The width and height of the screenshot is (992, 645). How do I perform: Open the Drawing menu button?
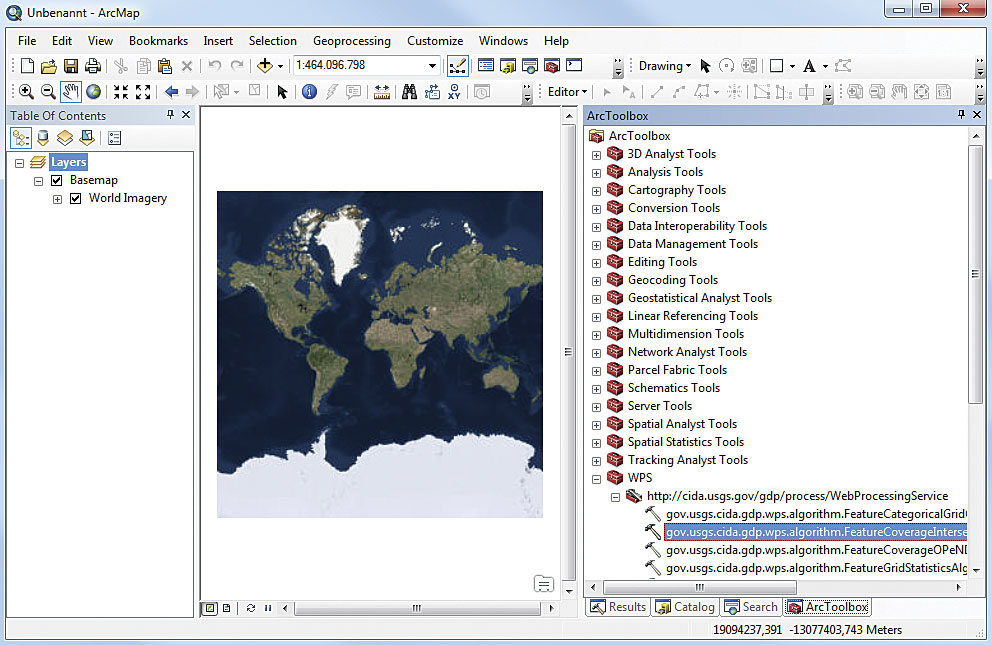pos(665,66)
